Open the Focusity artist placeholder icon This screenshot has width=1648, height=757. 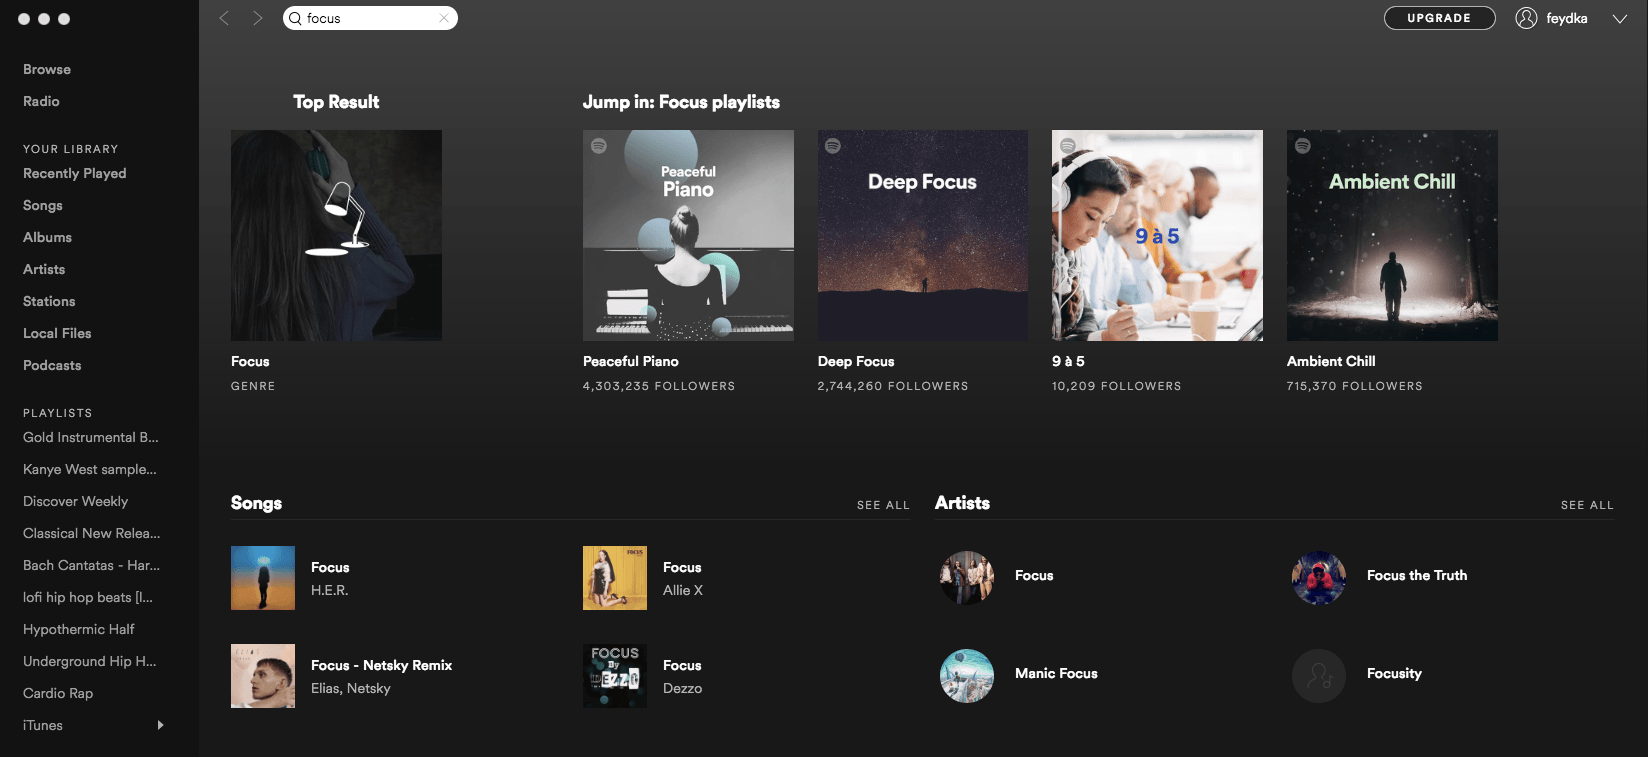tap(1319, 676)
